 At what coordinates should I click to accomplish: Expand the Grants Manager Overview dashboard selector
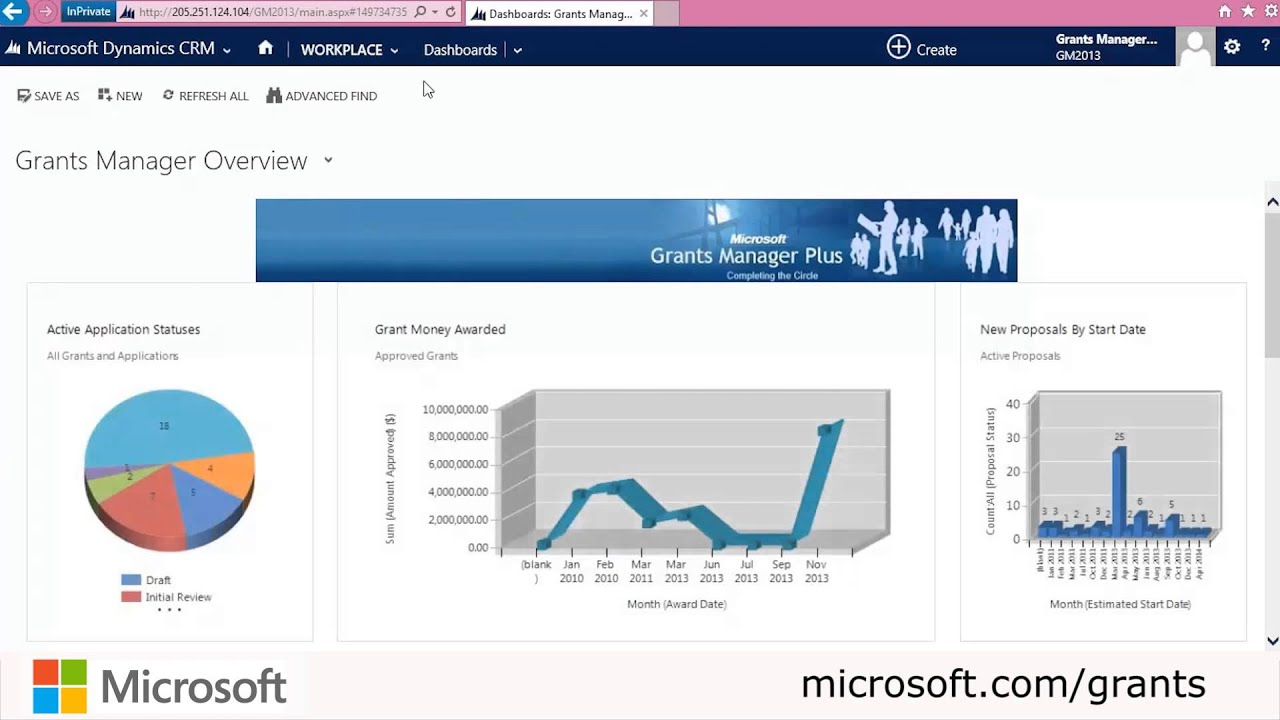(x=328, y=160)
